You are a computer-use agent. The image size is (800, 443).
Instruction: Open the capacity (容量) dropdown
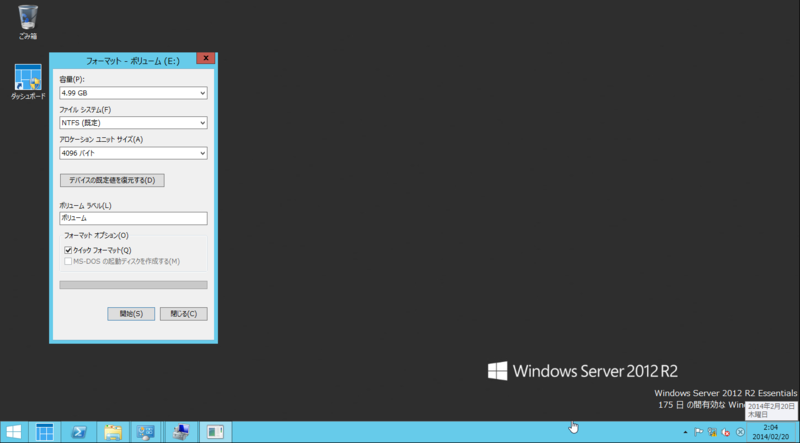click(133, 93)
